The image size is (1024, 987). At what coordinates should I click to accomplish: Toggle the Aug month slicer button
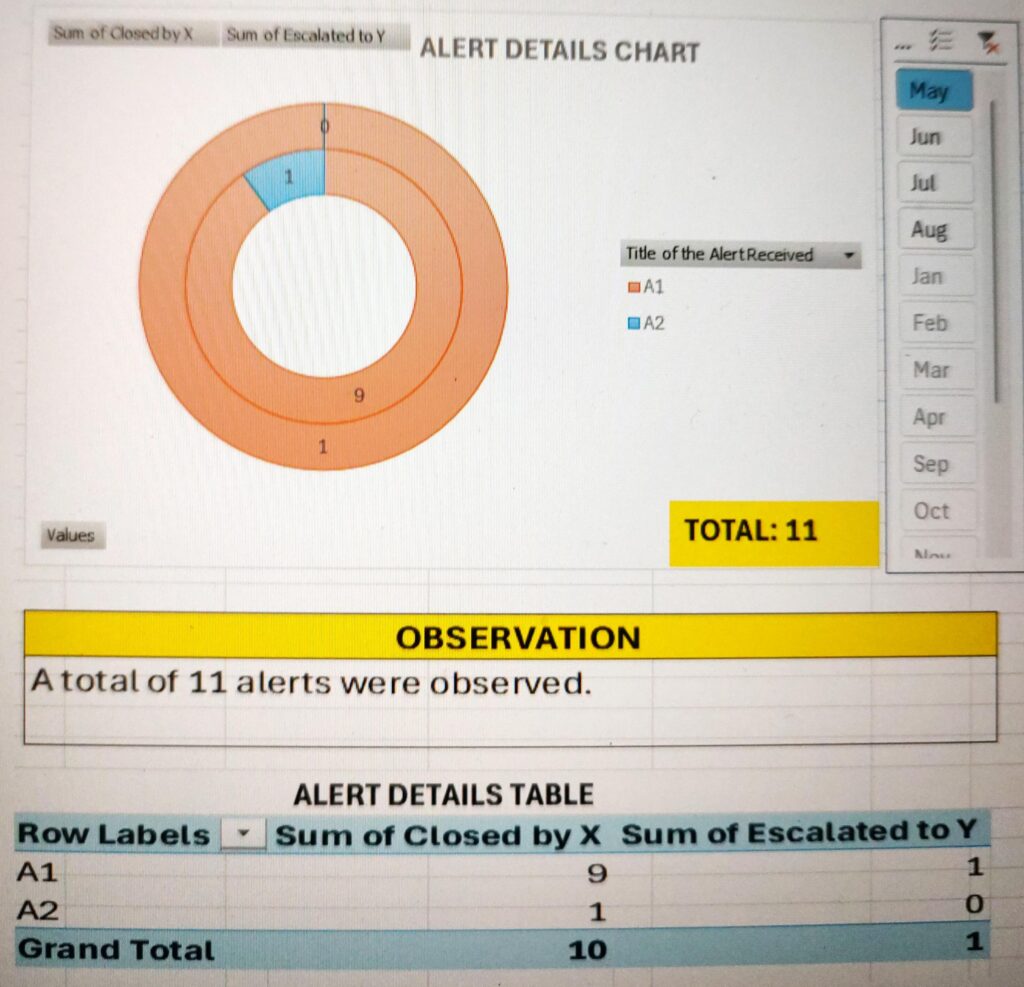934,230
